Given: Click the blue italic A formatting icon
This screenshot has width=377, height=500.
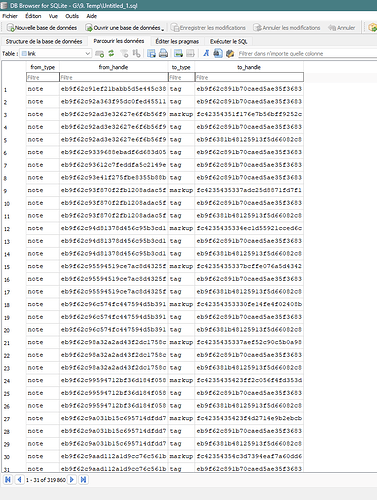Looking at the screenshot, I should tap(206, 53).
